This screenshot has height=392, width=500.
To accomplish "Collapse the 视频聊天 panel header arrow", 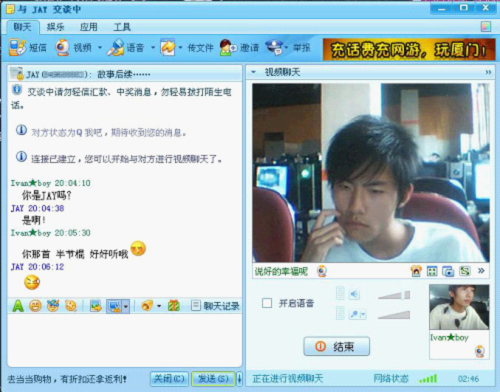I will pyautogui.click(x=254, y=72).
